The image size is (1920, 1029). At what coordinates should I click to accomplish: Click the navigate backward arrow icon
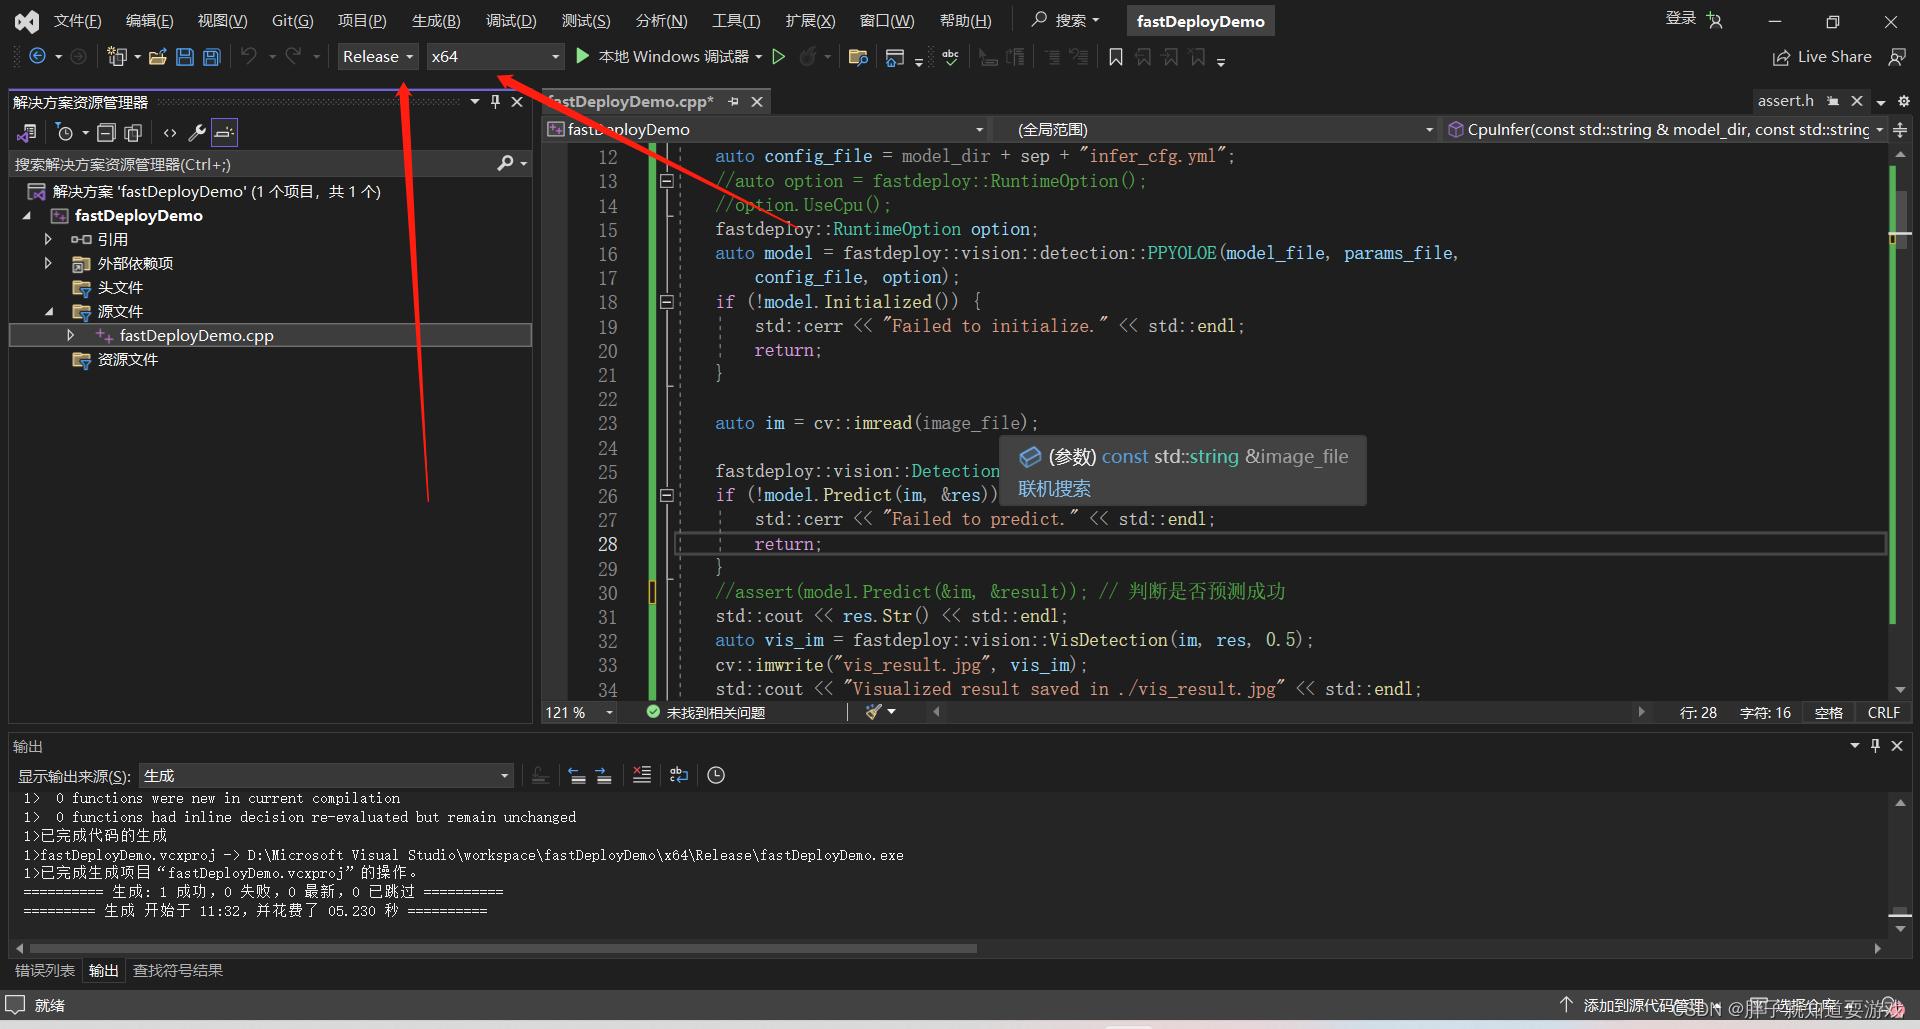37,57
